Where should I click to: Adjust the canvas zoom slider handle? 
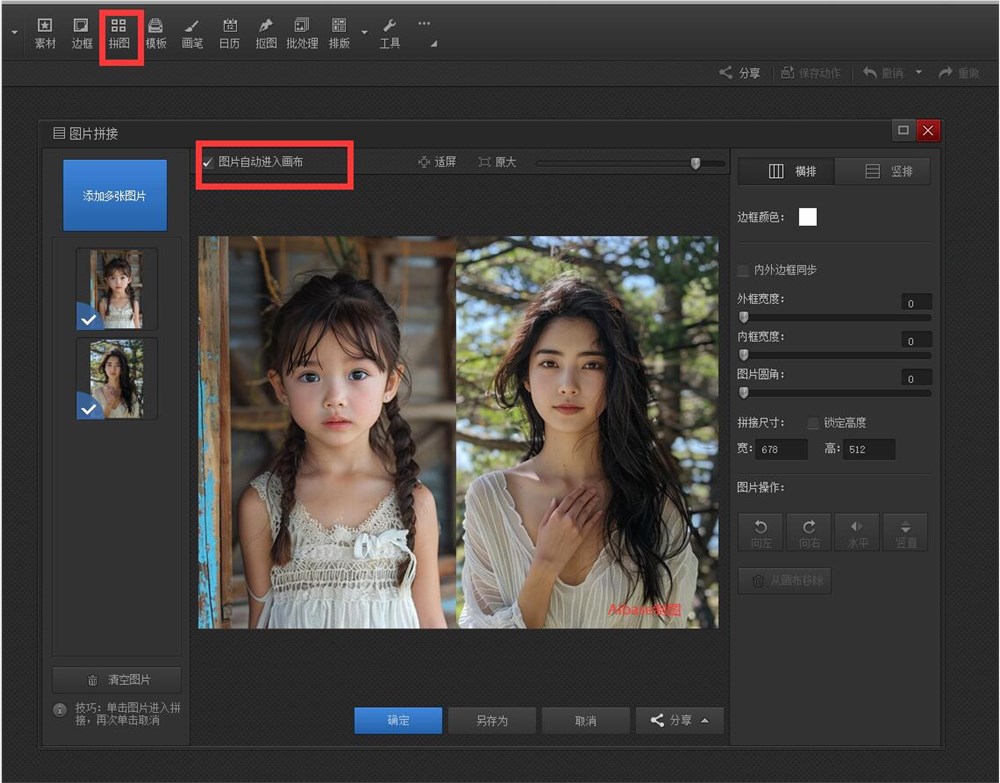click(696, 163)
